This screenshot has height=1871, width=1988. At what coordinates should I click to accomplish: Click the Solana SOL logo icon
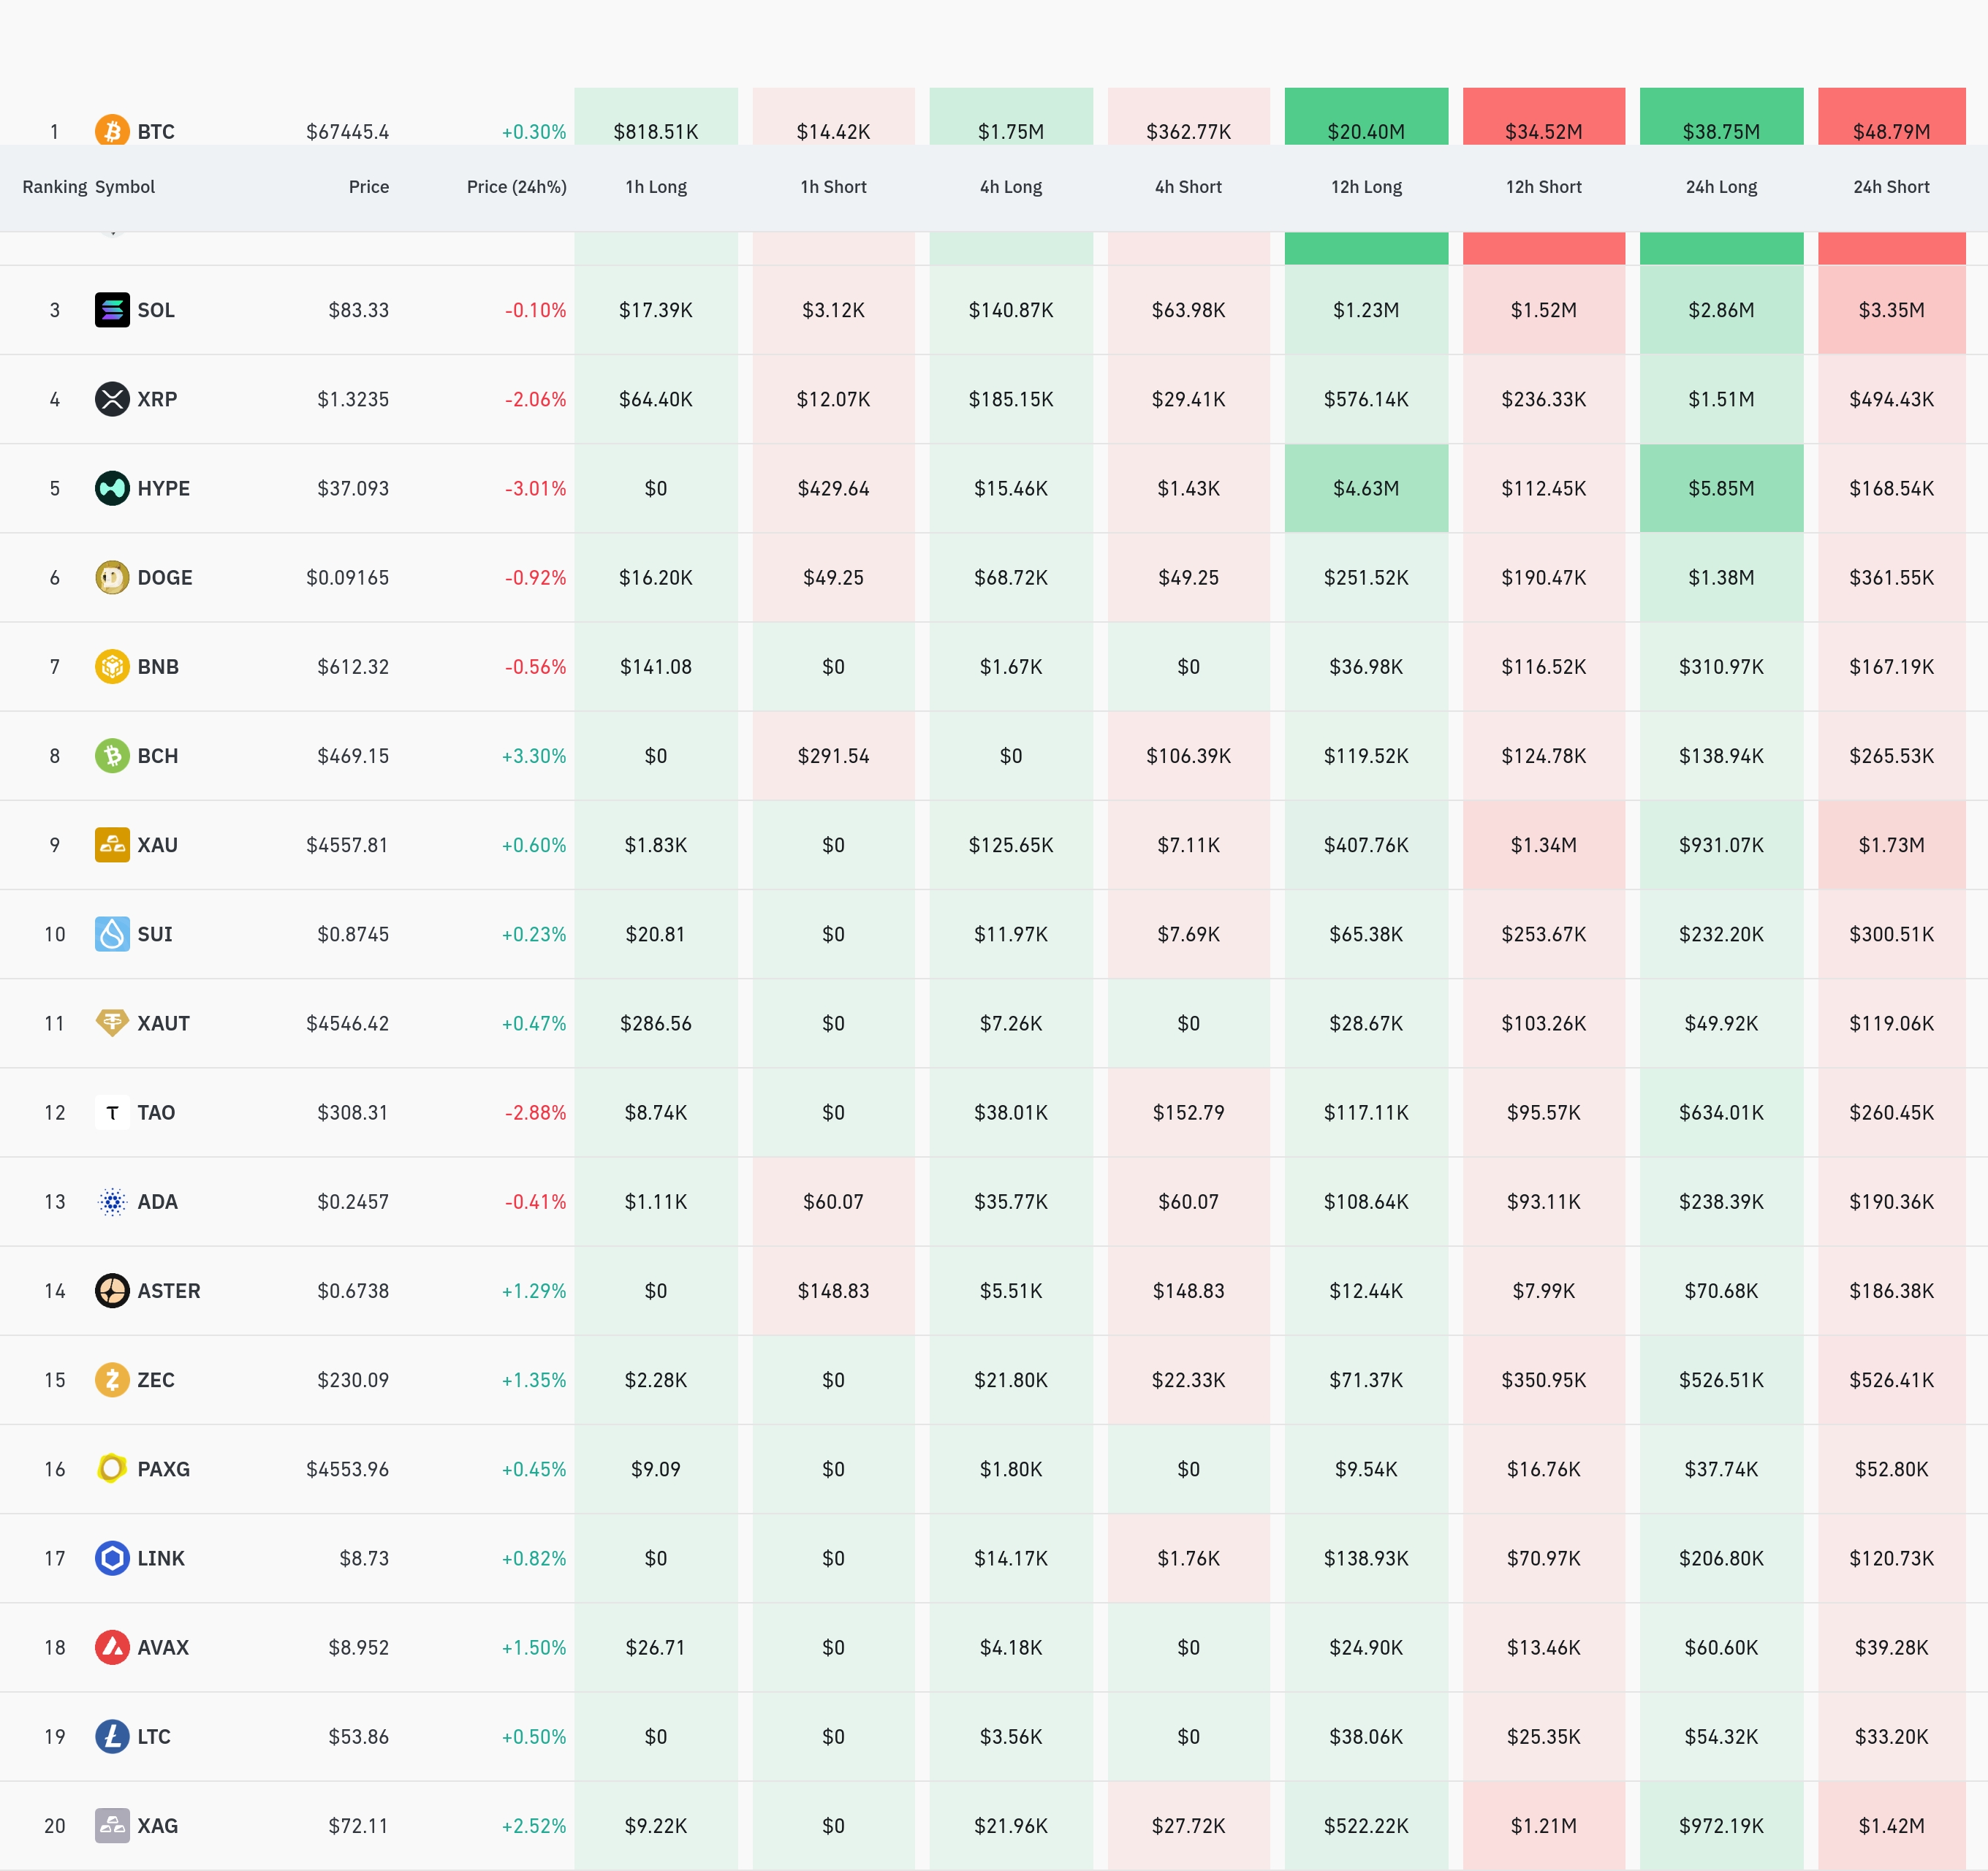tap(112, 310)
